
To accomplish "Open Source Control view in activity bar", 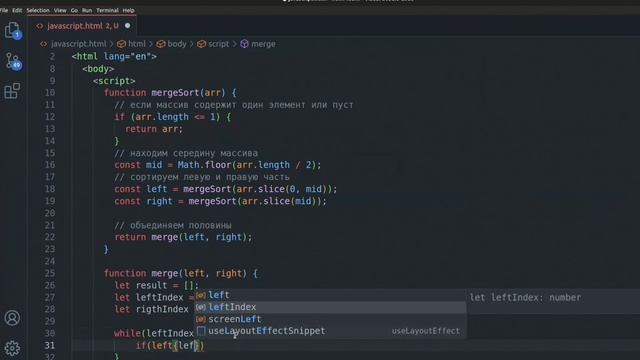I will (13, 61).
